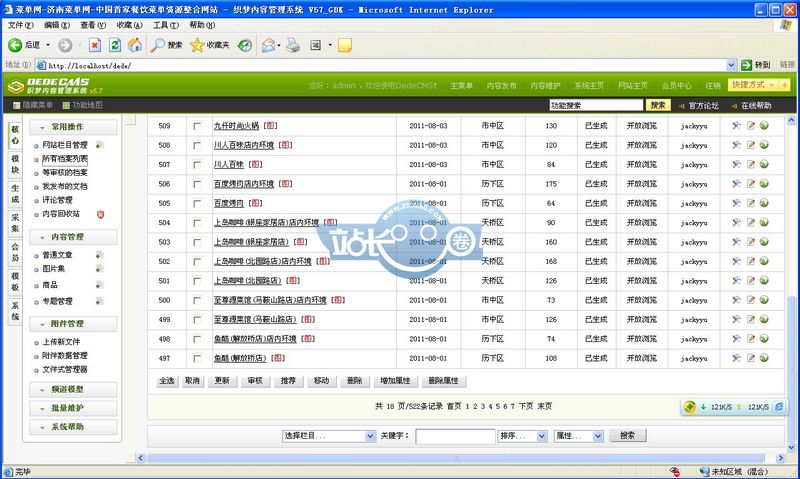Click the Print icon in the IE toolbar
This screenshot has height=479, width=800.
pos(293,45)
